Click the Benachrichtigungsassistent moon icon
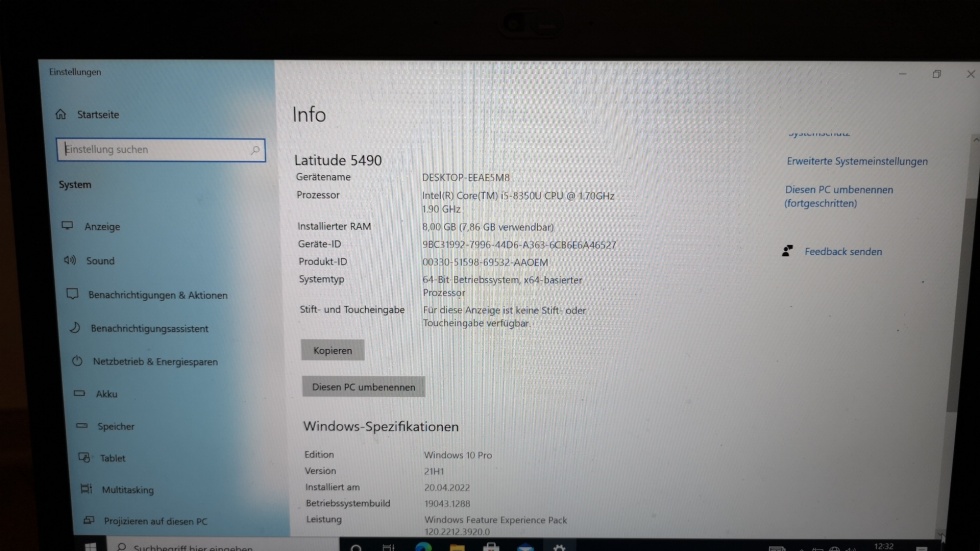The height and width of the screenshot is (551, 980). 75,327
